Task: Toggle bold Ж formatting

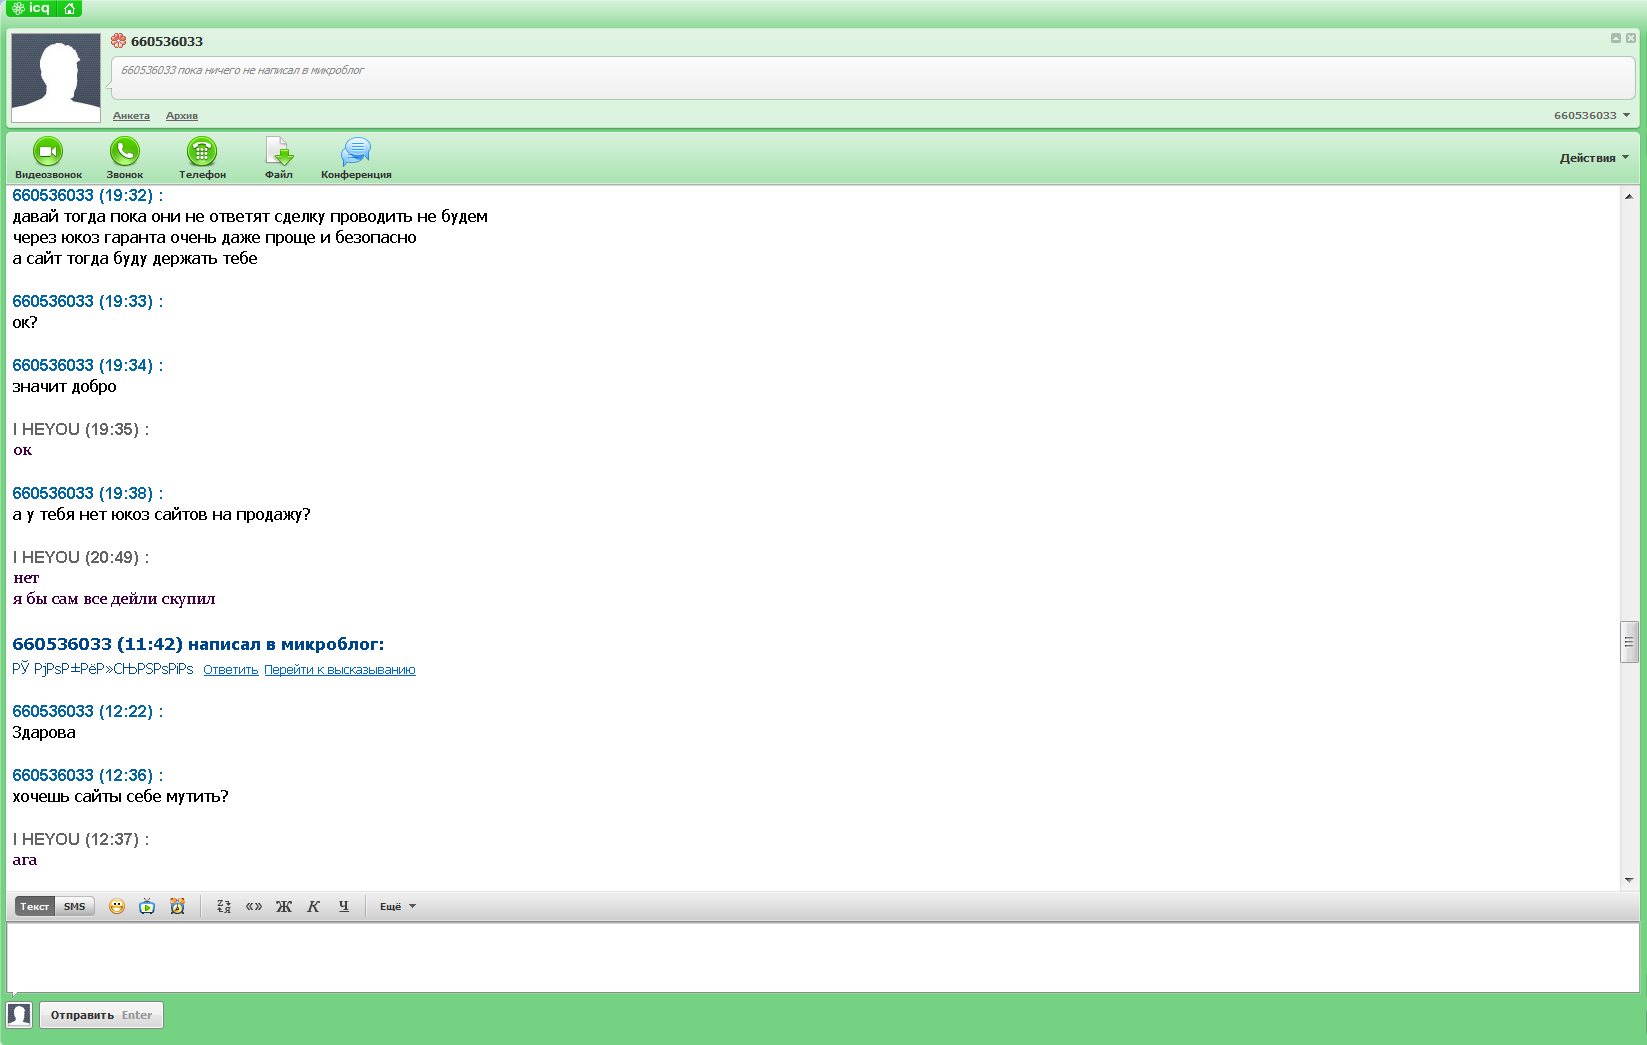Action: (284, 907)
